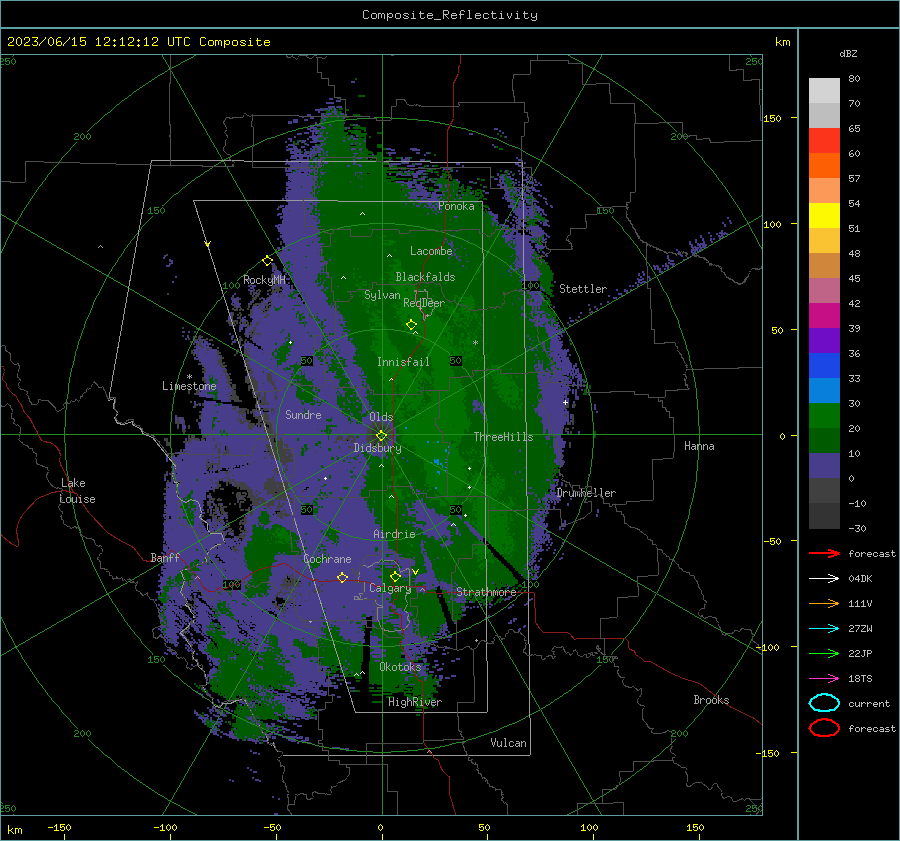Click the Innisfail city label
Screen dimensions: 900x841
(403, 362)
